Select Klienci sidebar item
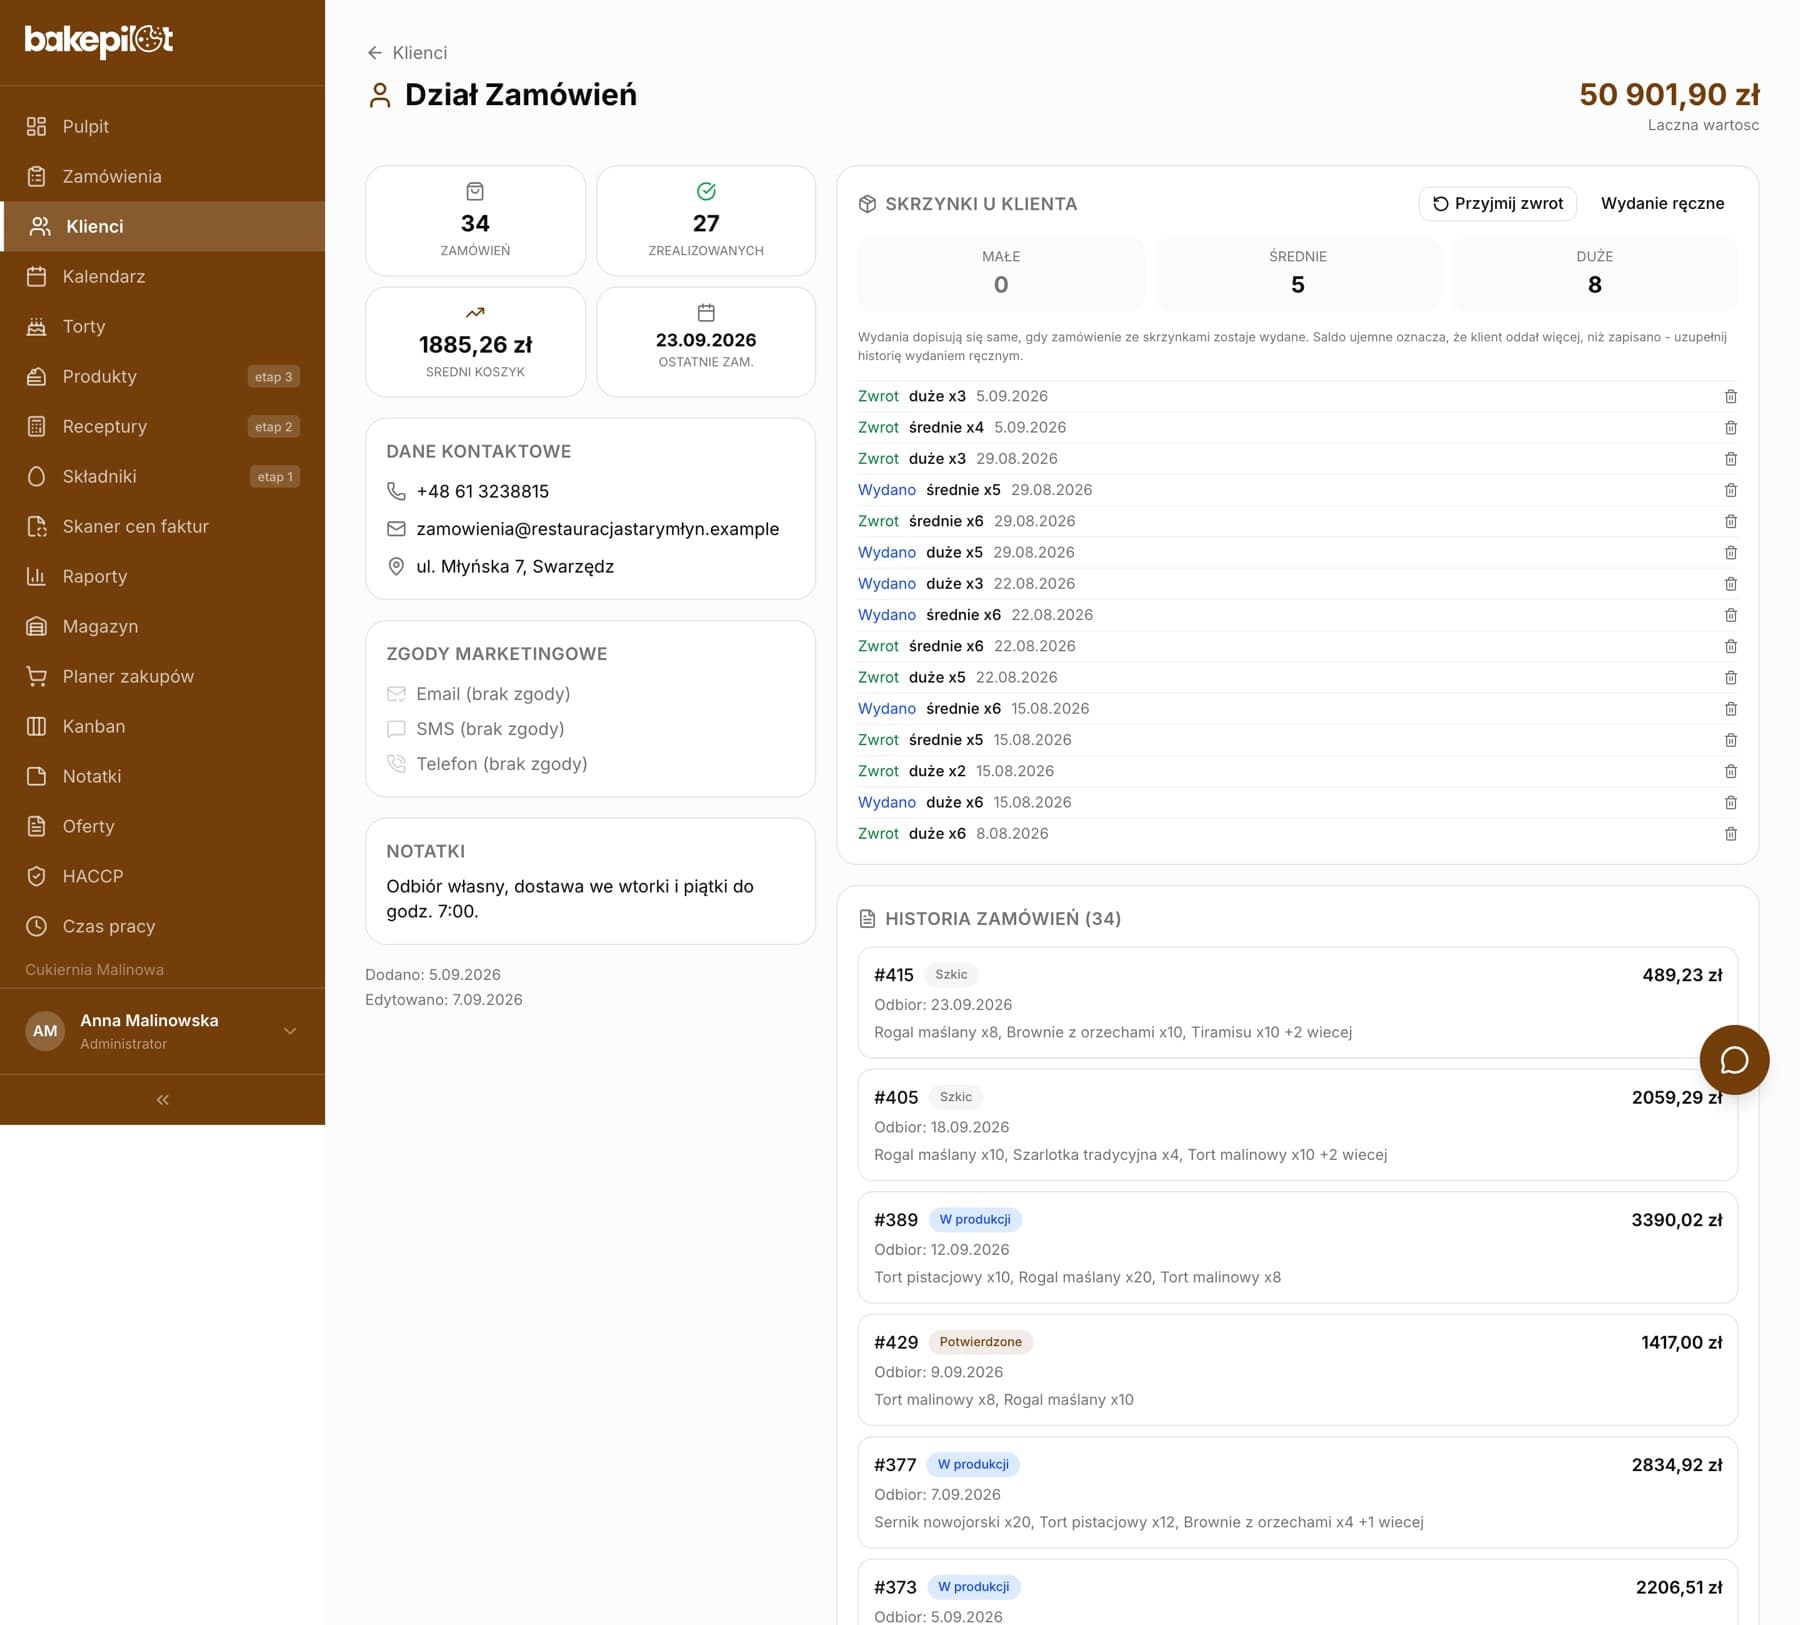The image size is (1800, 1625). click(x=162, y=226)
